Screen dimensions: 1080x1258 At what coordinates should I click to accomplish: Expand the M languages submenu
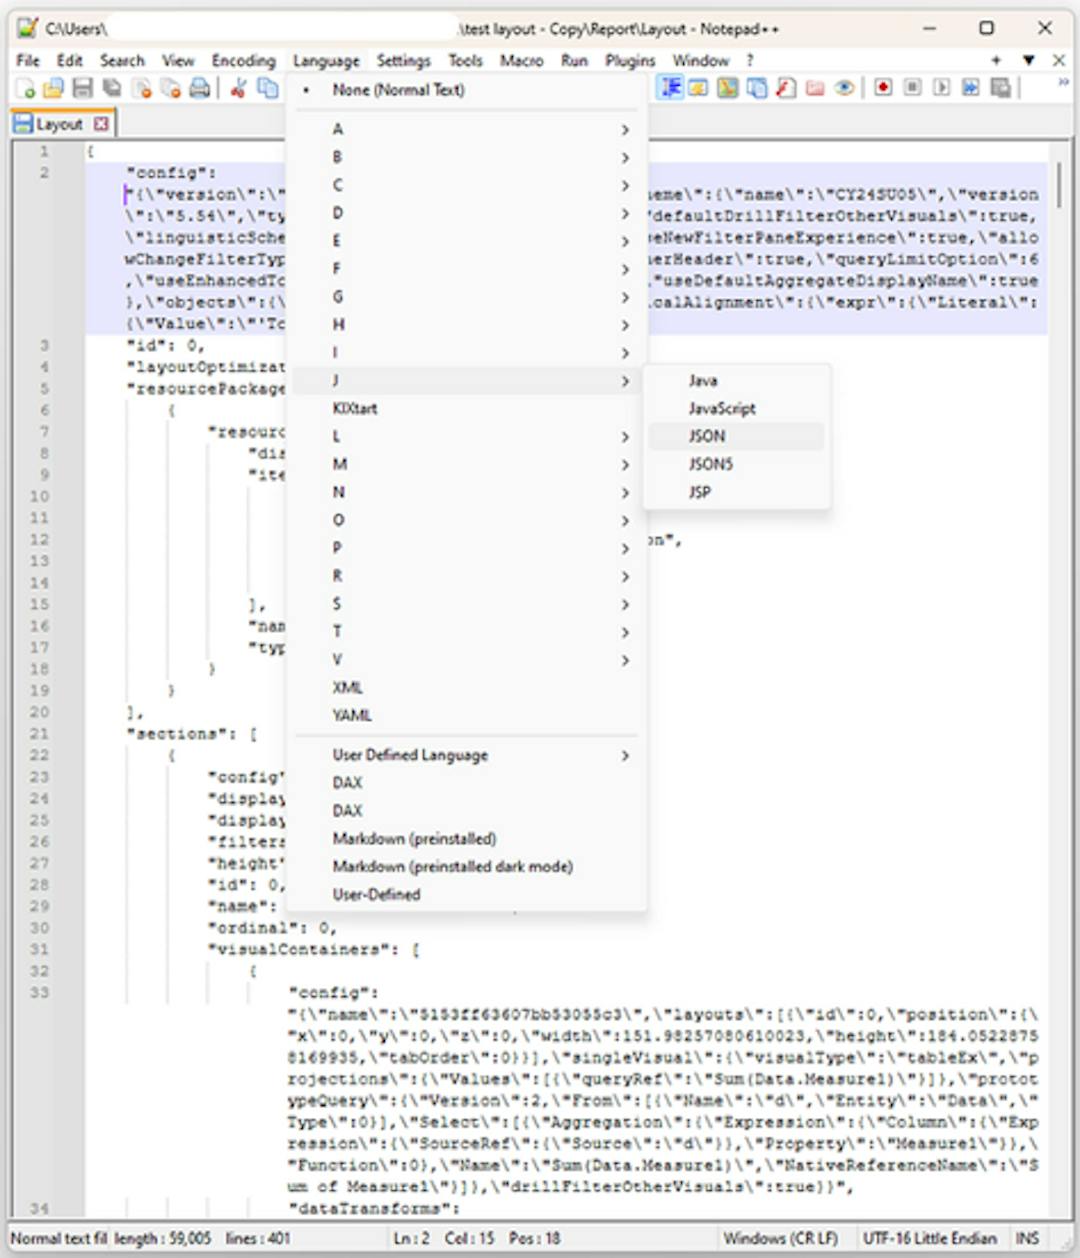pos(466,464)
